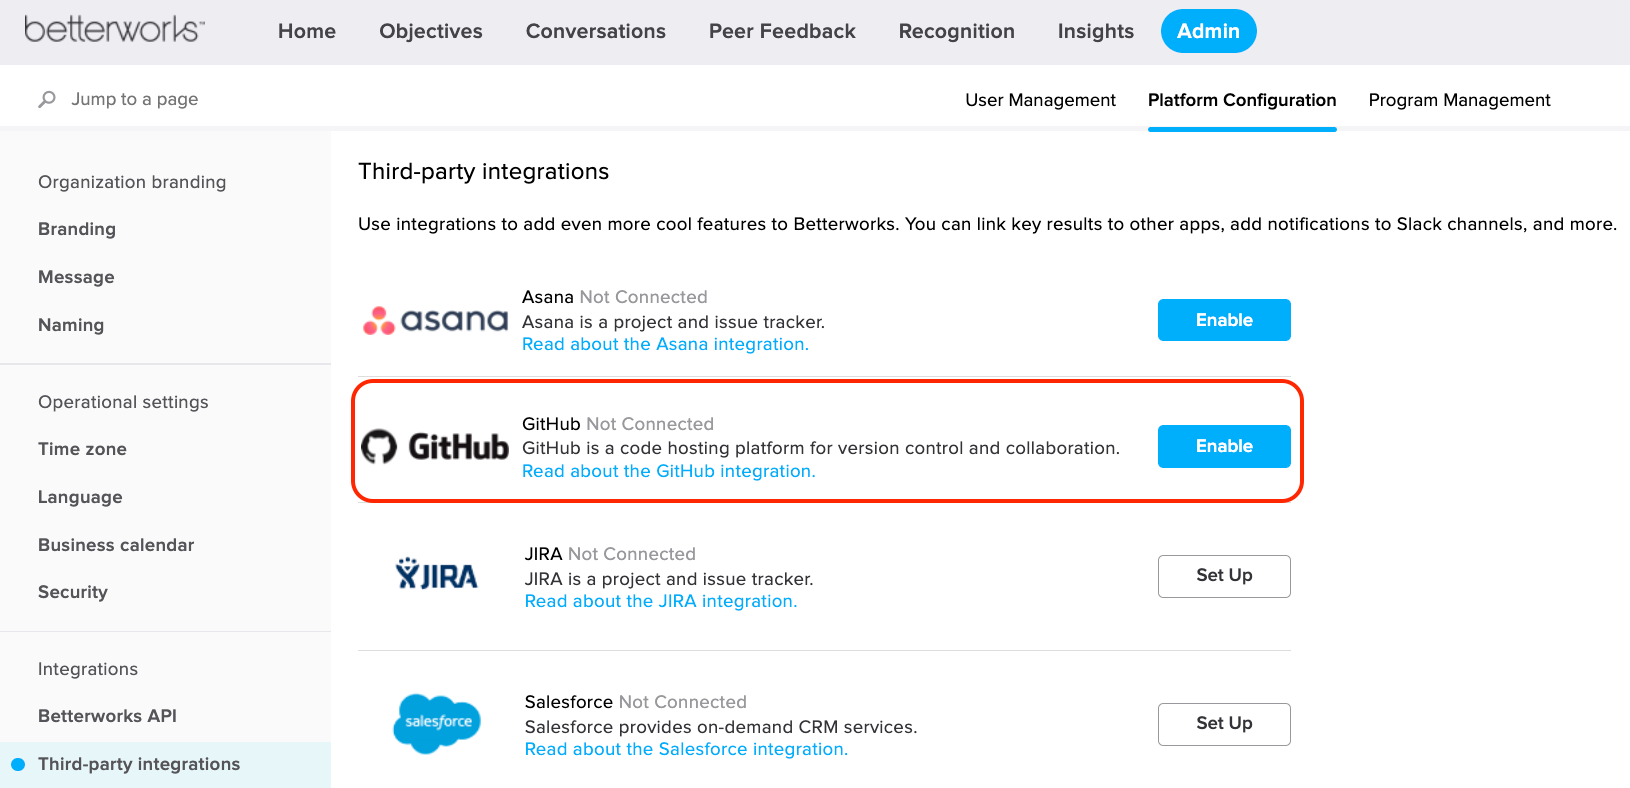
Task: Select Third-party integrations in the sidebar
Action: click(x=139, y=764)
